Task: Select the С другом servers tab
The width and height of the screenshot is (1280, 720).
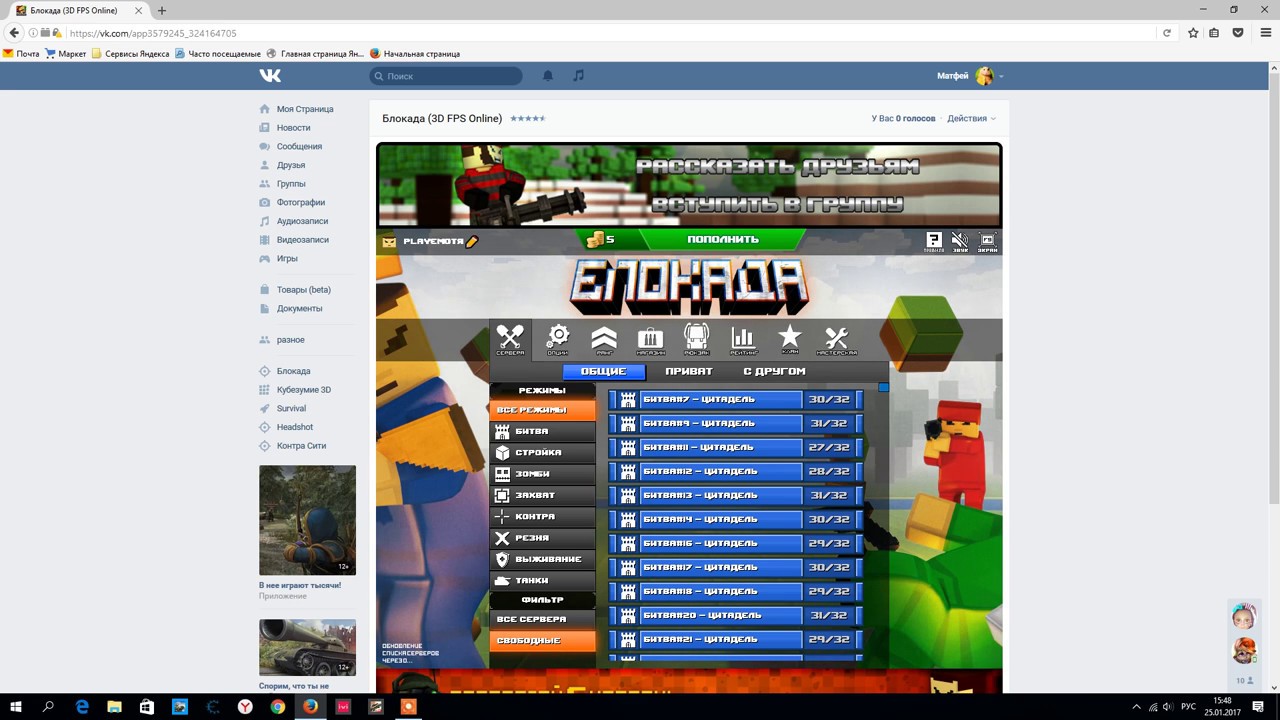Action: tap(774, 371)
